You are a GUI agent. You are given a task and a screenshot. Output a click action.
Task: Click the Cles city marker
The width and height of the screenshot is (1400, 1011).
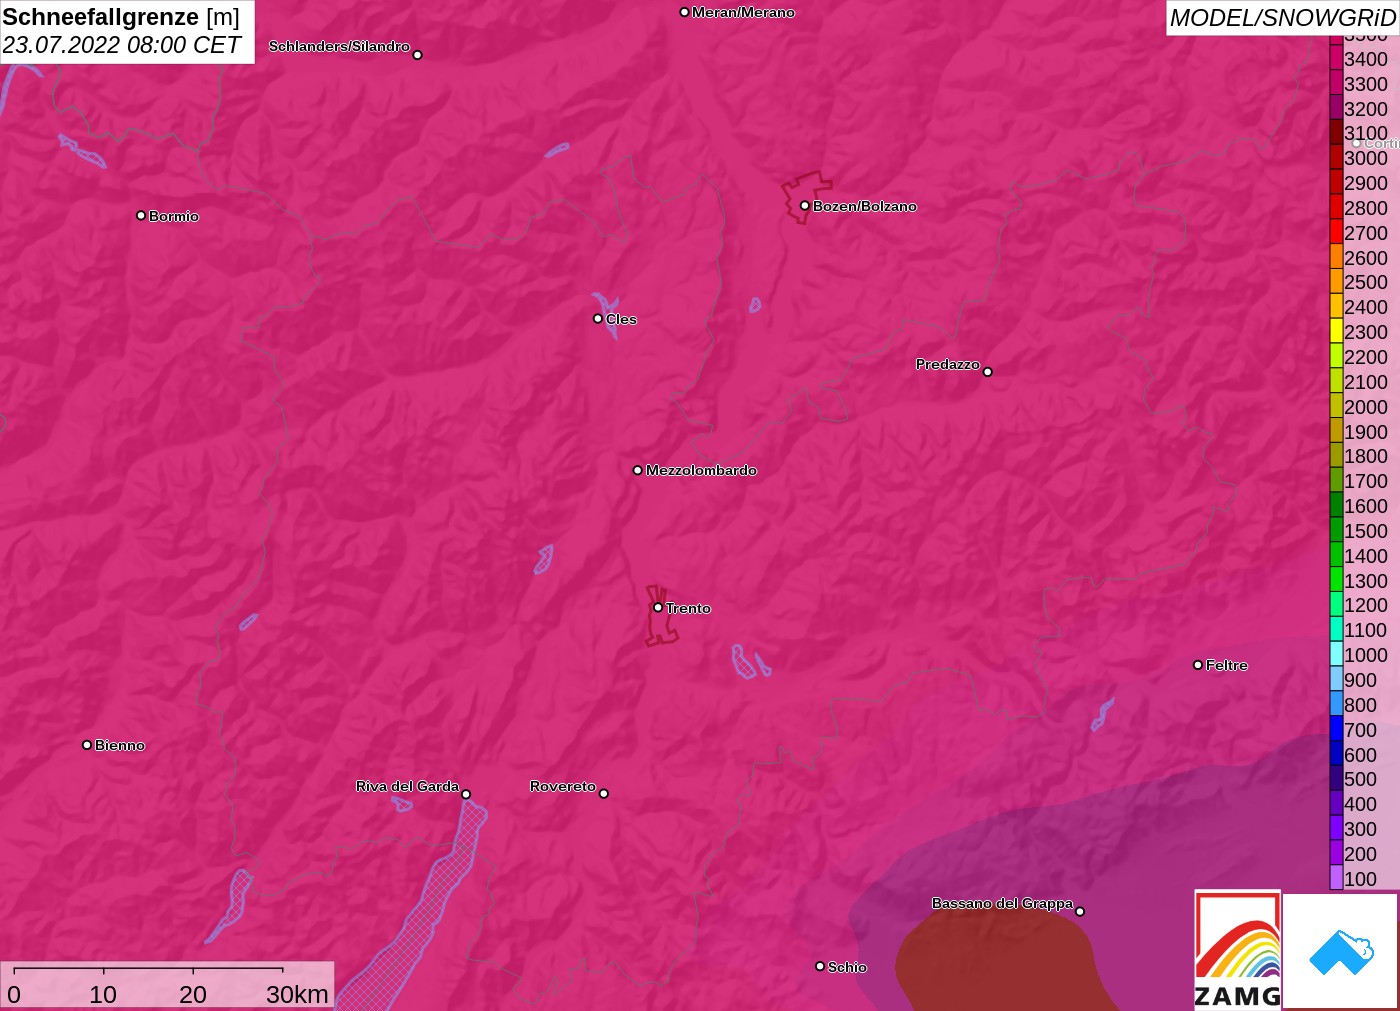click(598, 319)
